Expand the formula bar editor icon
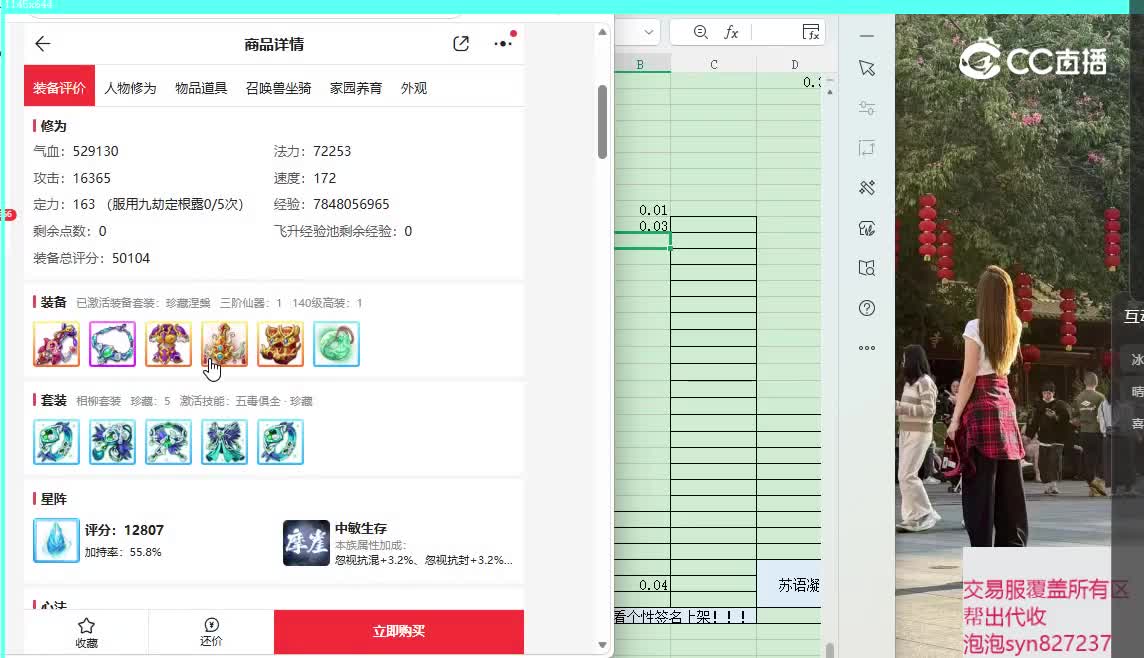The width and height of the screenshot is (1144, 658). tap(811, 32)
